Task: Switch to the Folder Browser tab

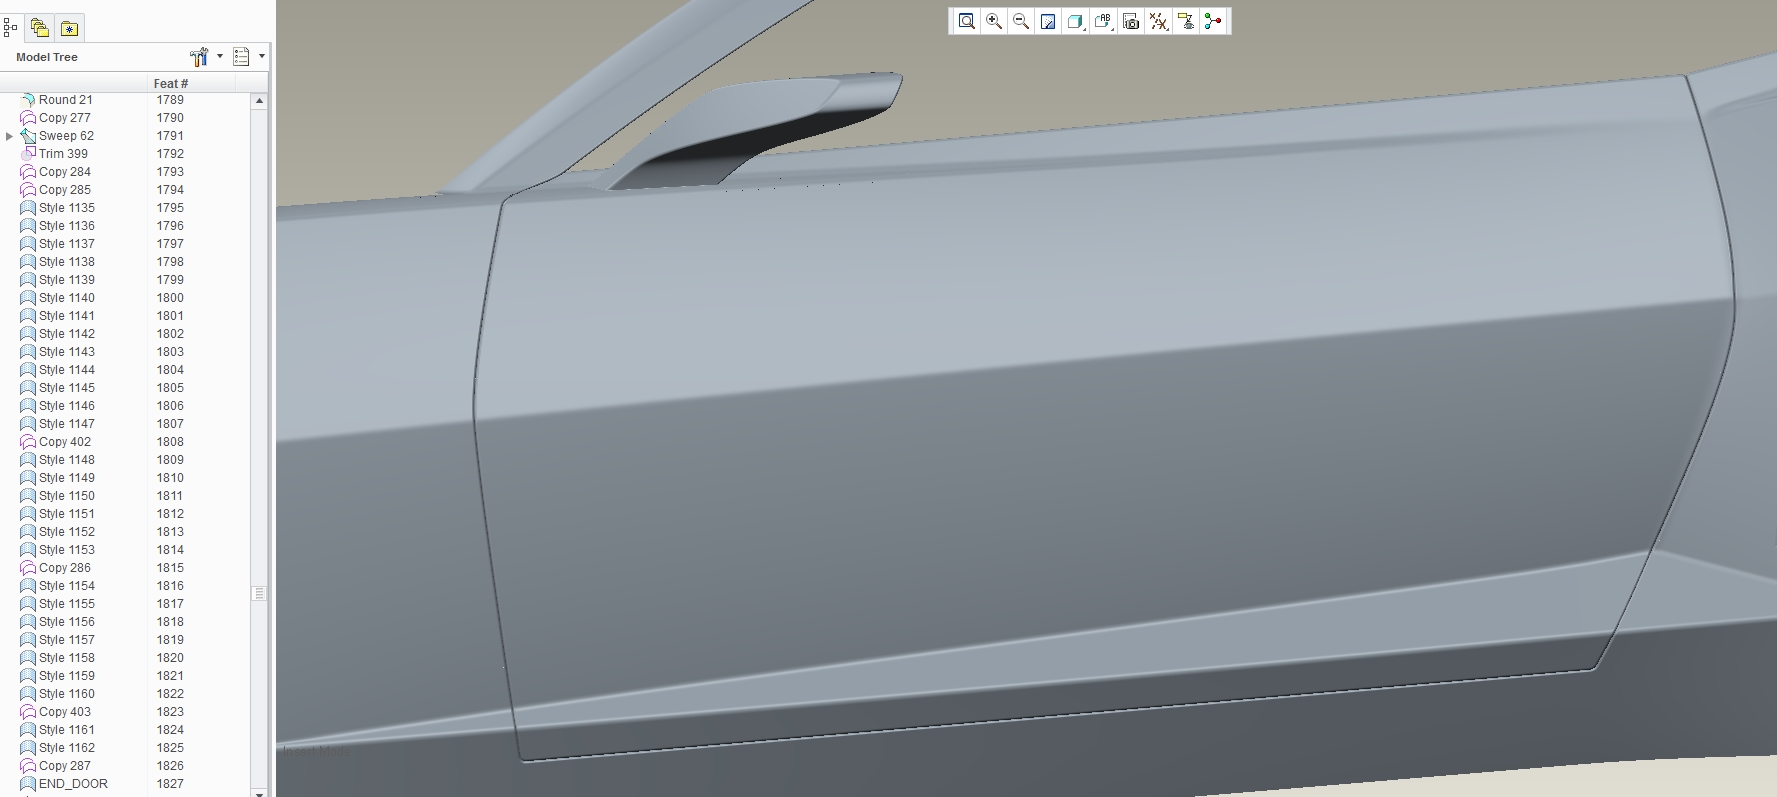Action: tap(39, 28)
